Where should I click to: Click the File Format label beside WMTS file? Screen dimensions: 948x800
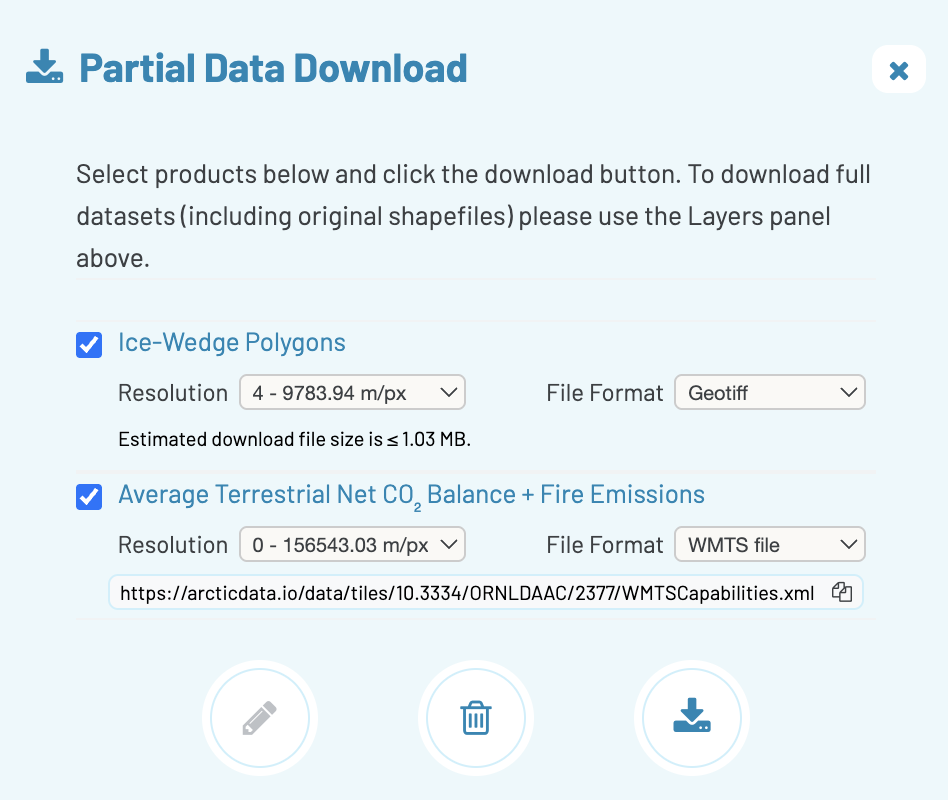pos(605,545)
